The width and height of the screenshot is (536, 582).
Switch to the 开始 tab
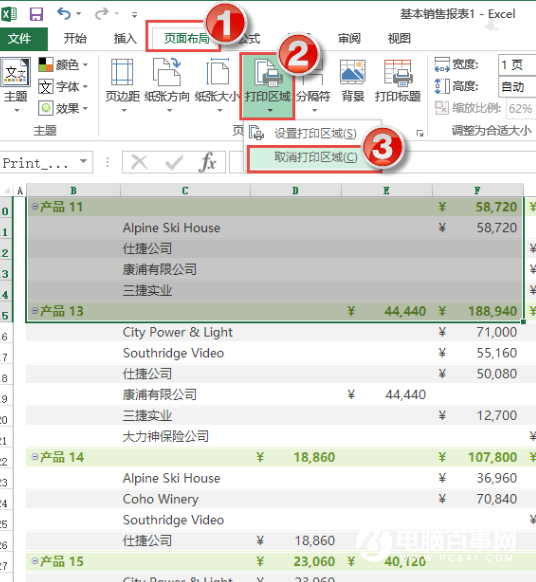pyautogui.click(x=75, y=38)
